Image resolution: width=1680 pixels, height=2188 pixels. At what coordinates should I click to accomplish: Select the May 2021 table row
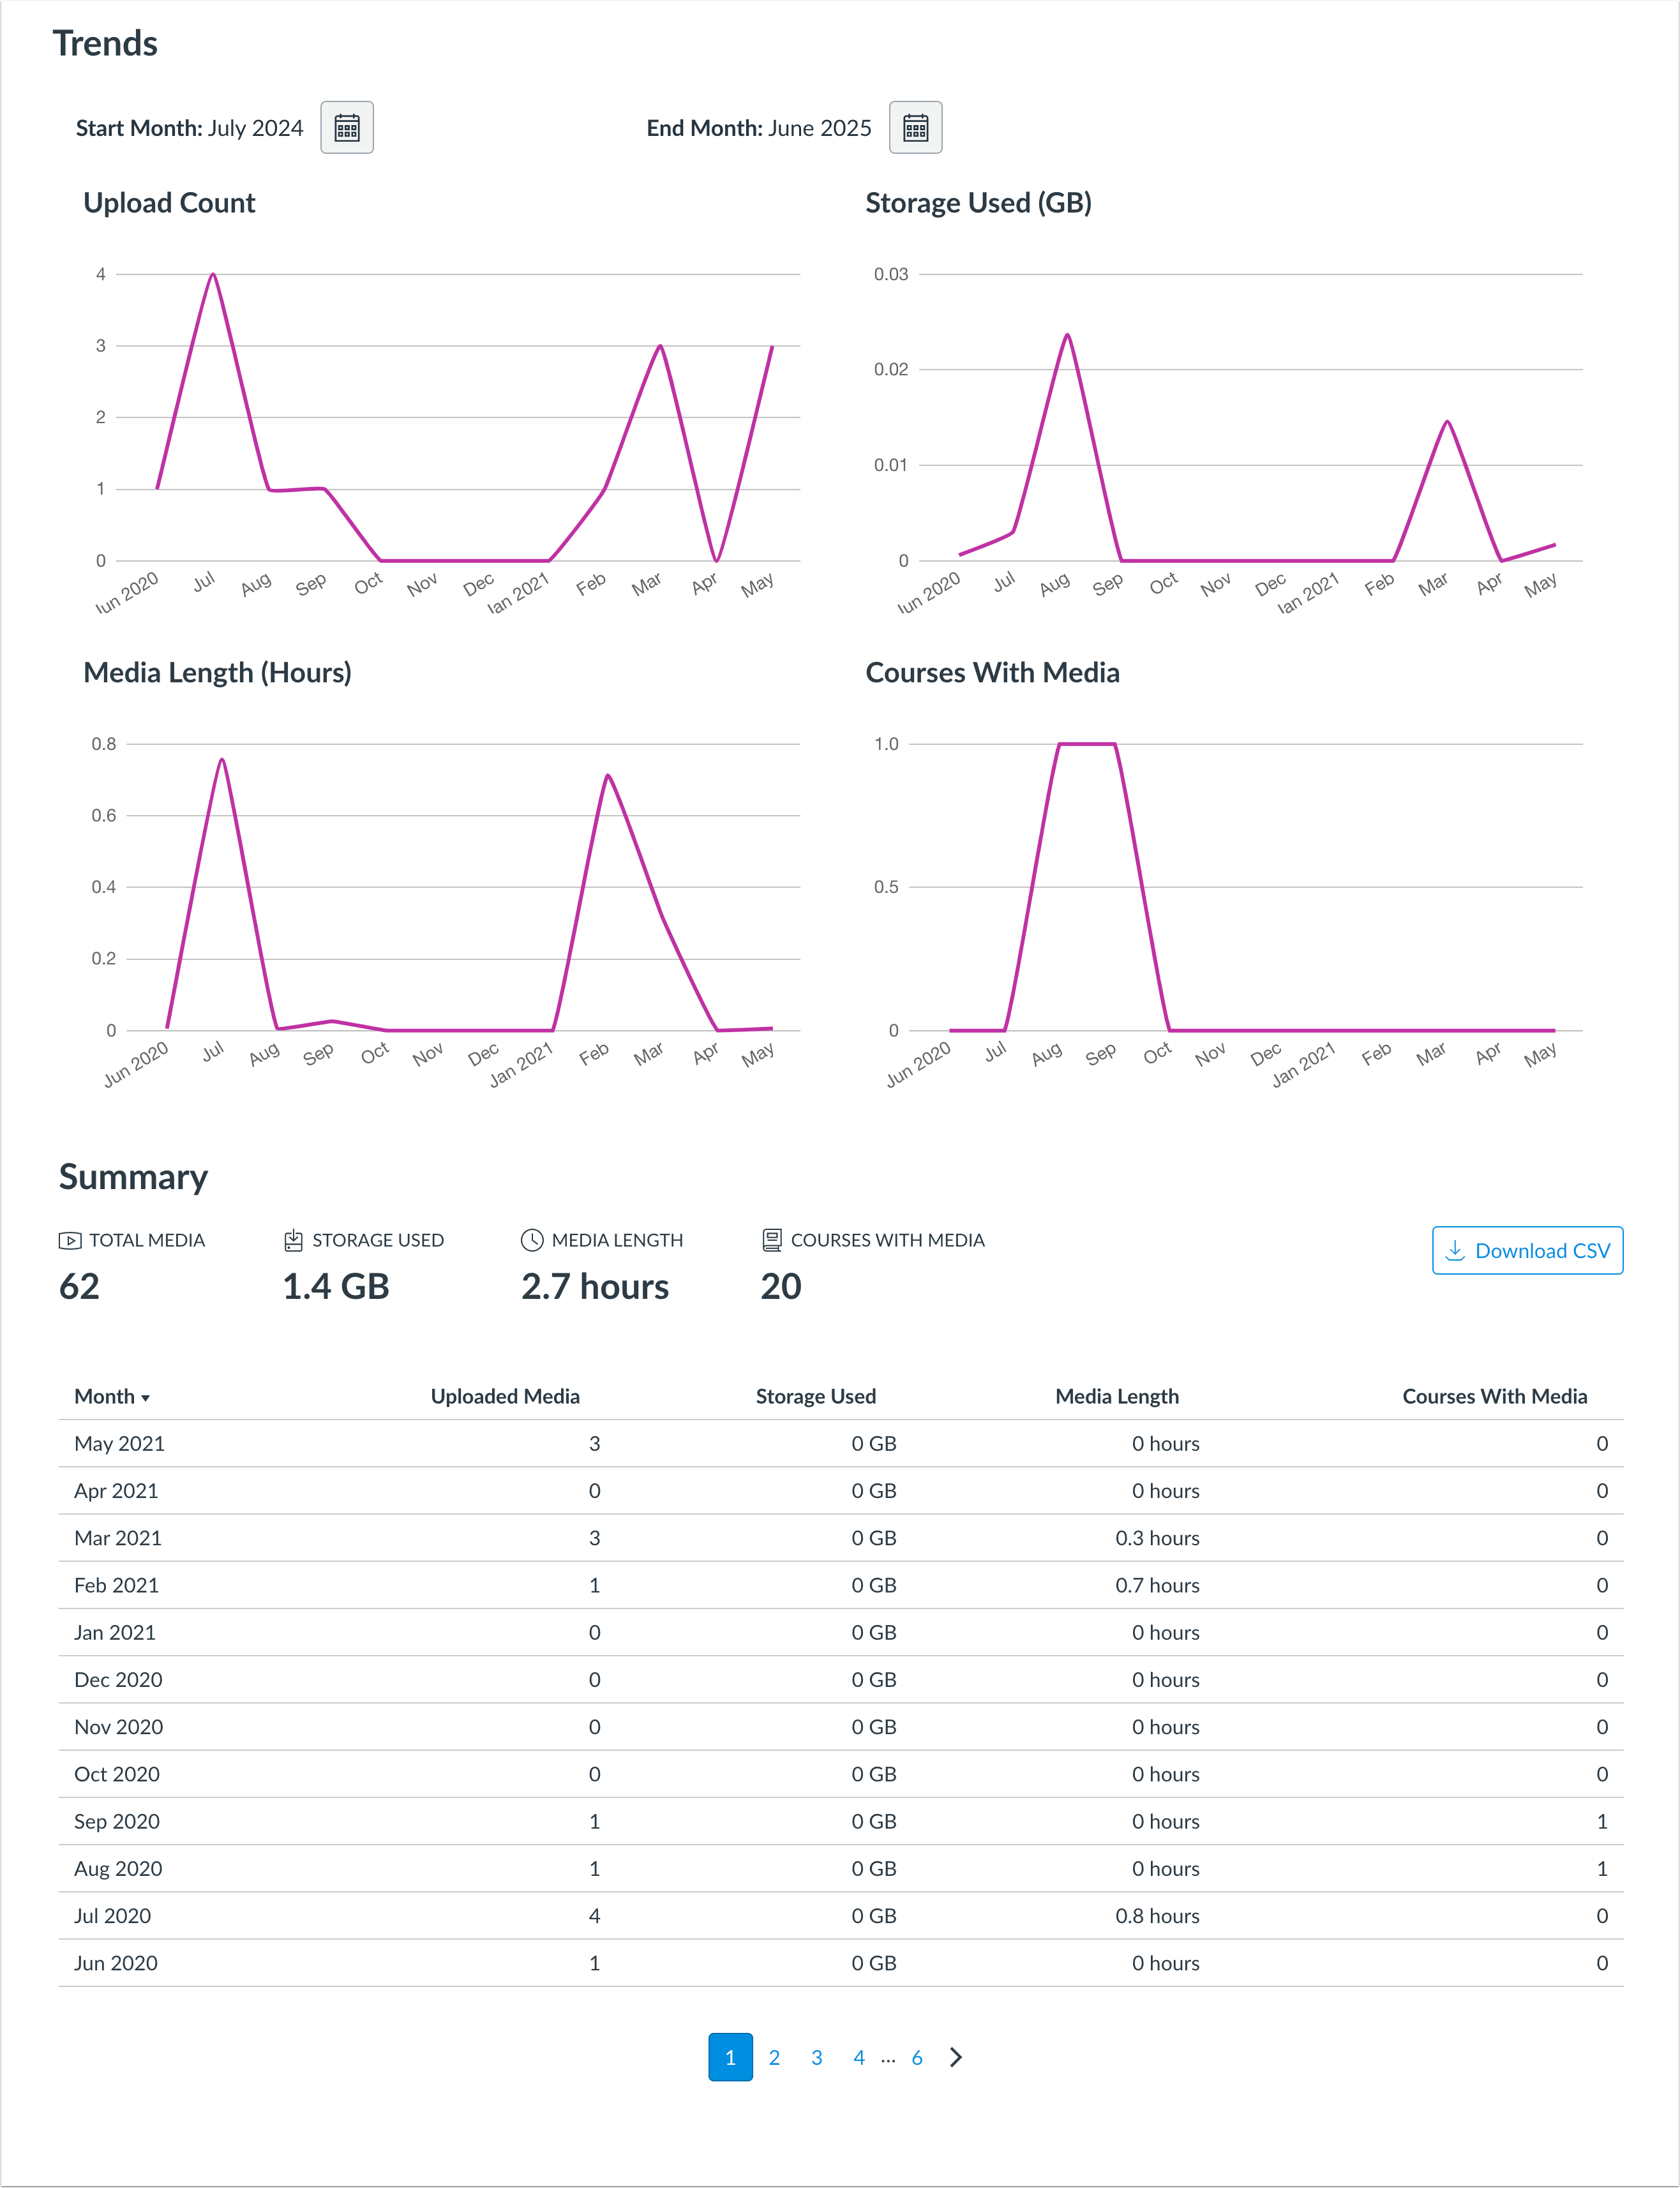pos(840,1443)
